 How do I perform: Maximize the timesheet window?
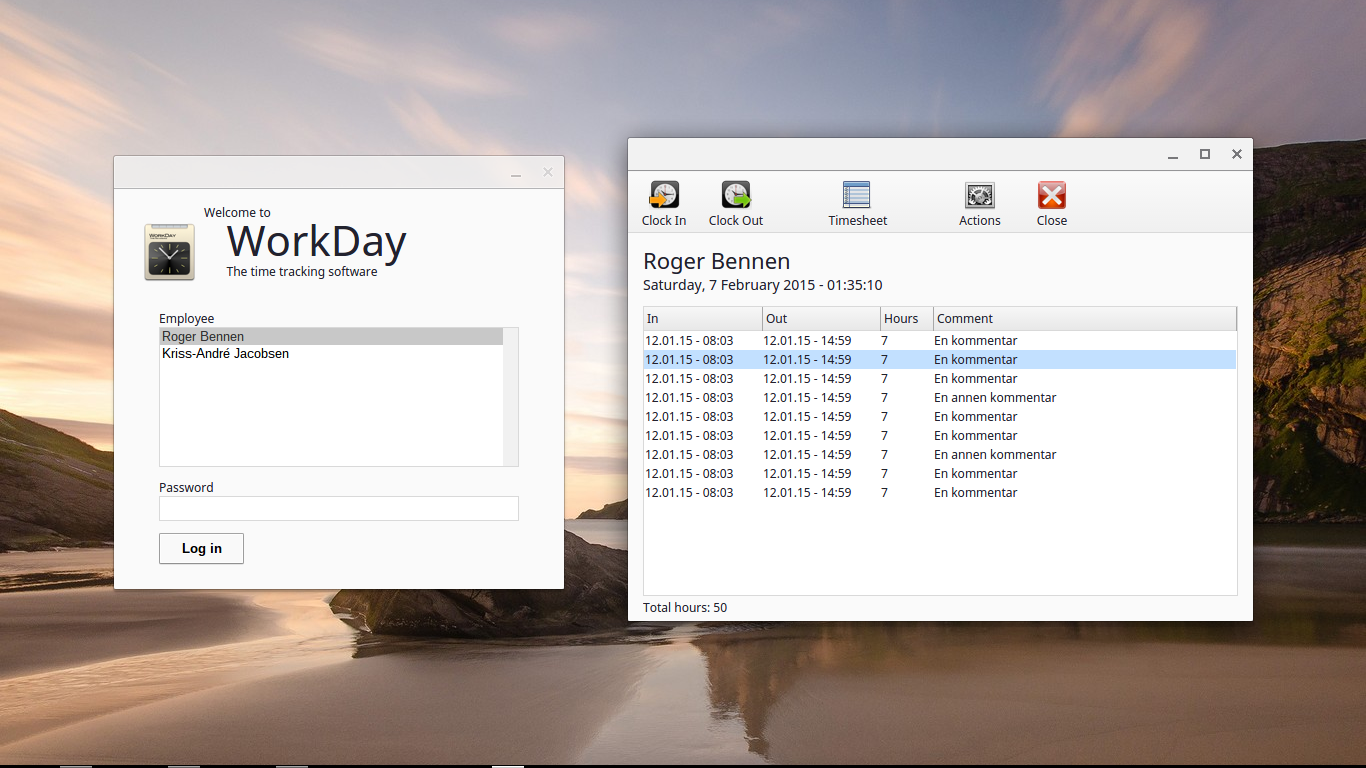coord(1205,154)
